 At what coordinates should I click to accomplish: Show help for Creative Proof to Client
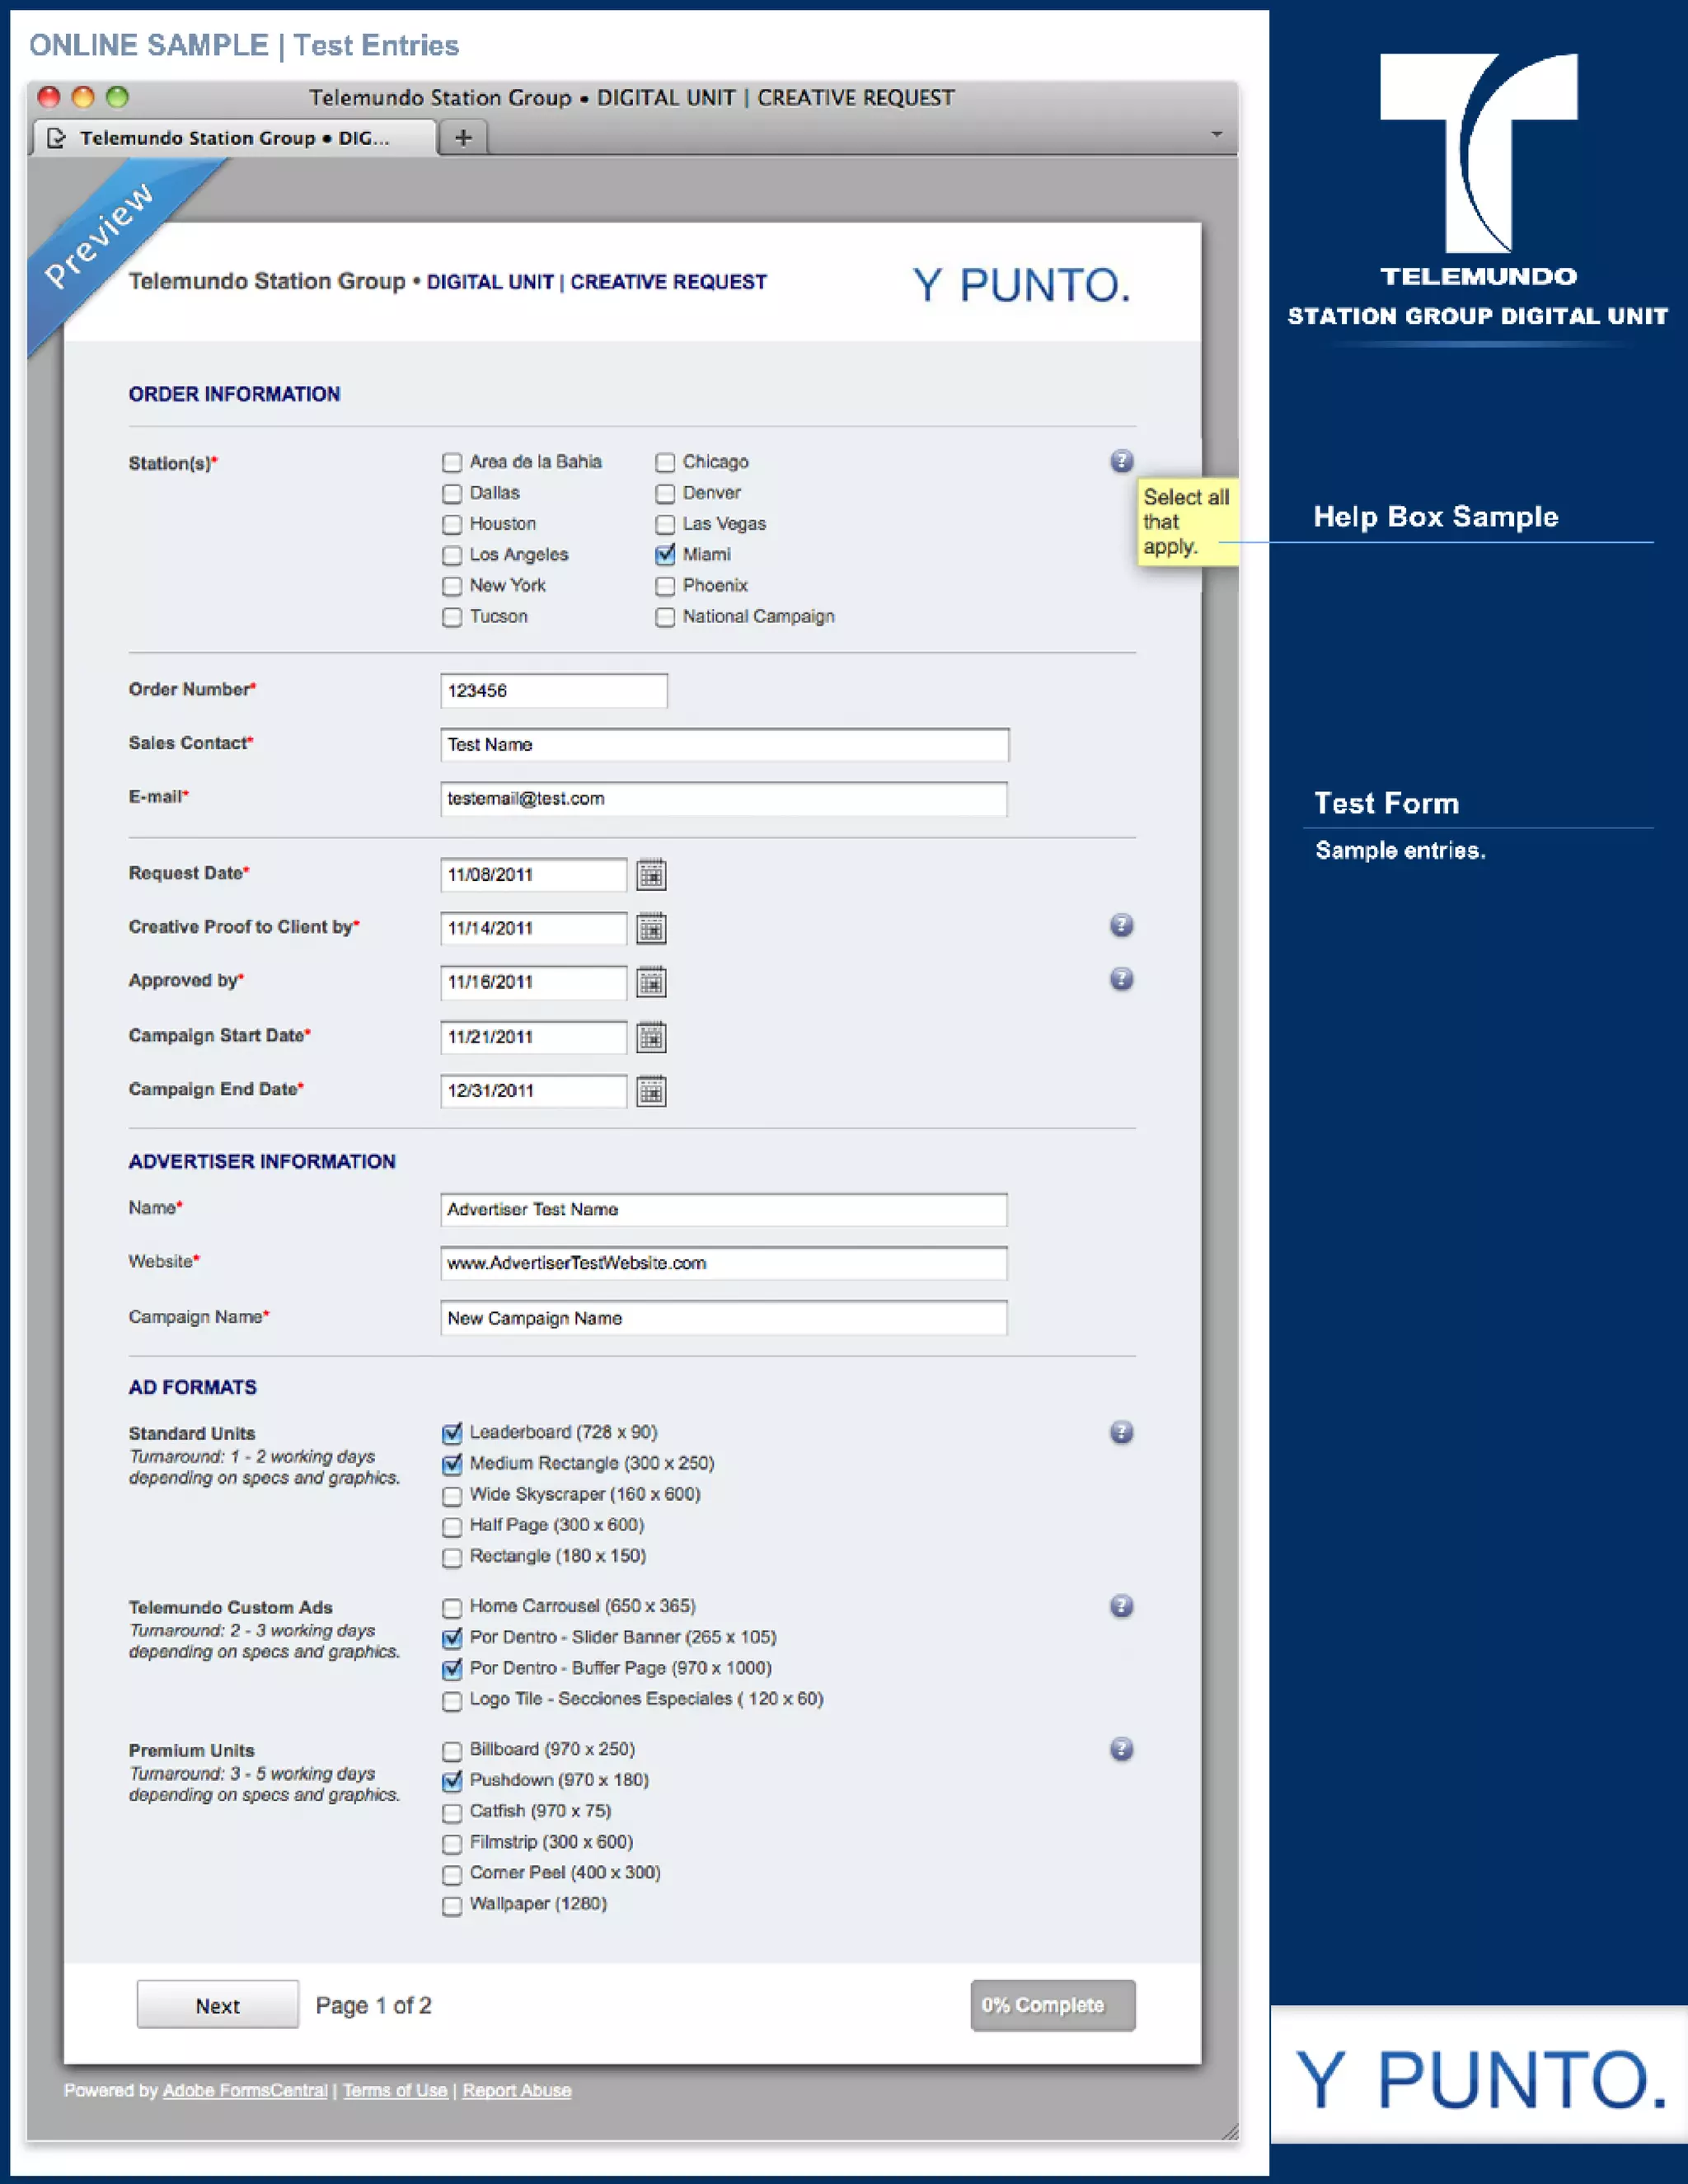(1121, 925)
